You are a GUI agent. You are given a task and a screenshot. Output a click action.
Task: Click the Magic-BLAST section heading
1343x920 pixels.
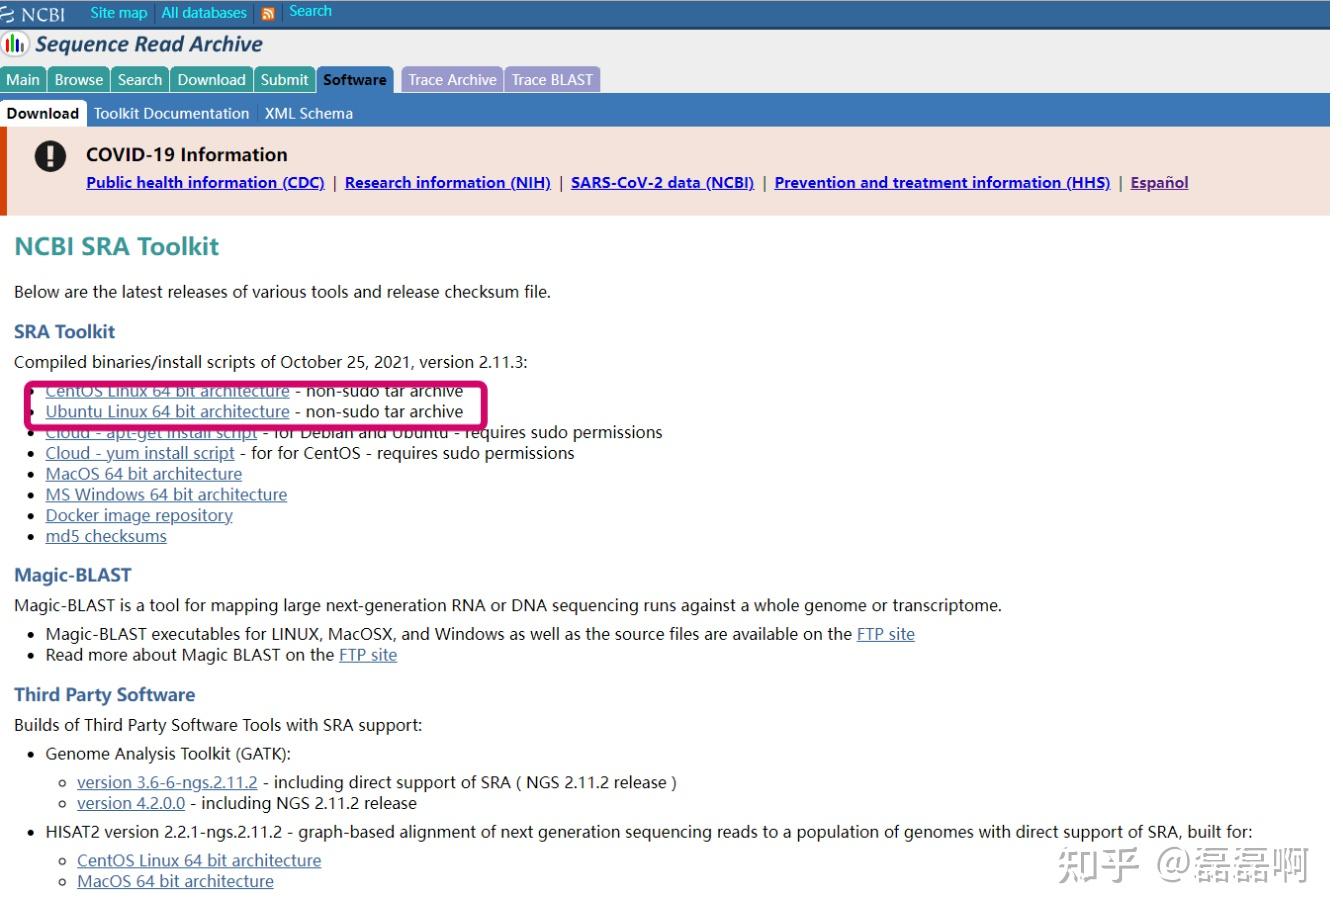tap(73, 576)
